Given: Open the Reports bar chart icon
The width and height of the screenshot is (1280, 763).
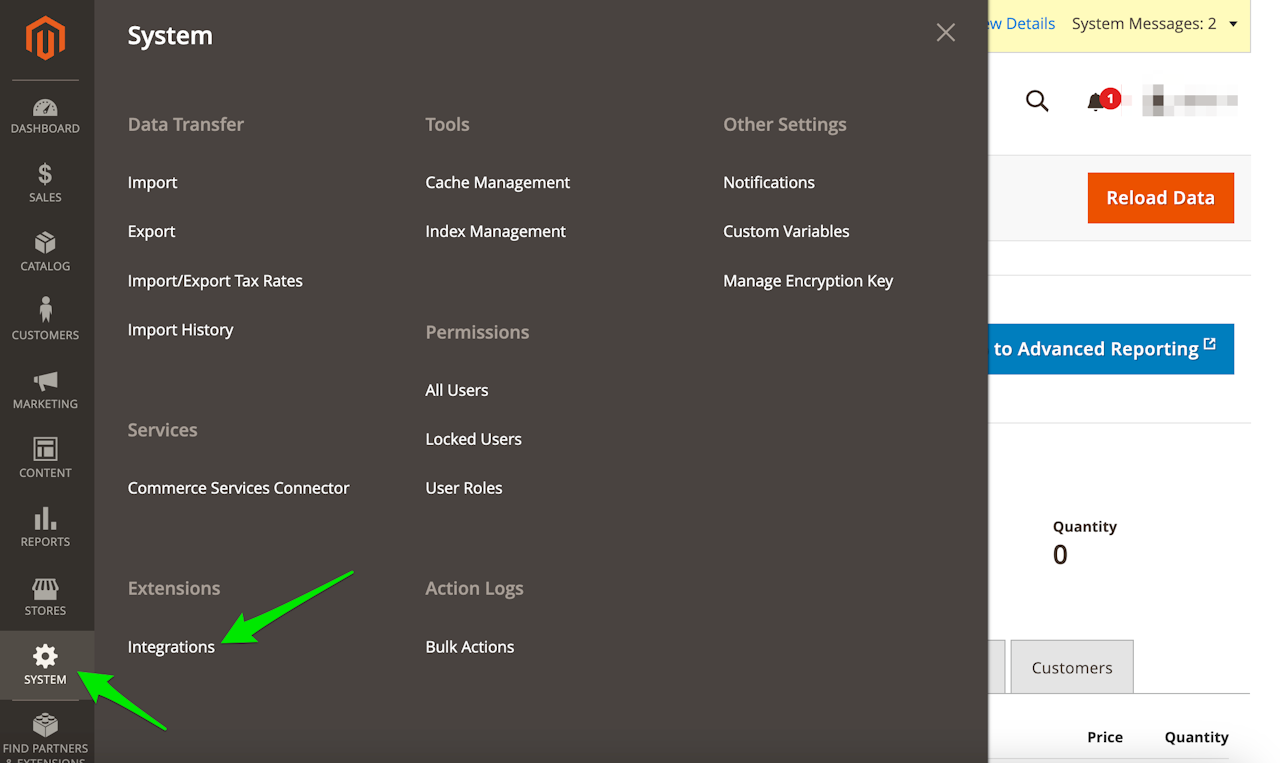Looking at the screenshot, I should click(x=45, y=518).
